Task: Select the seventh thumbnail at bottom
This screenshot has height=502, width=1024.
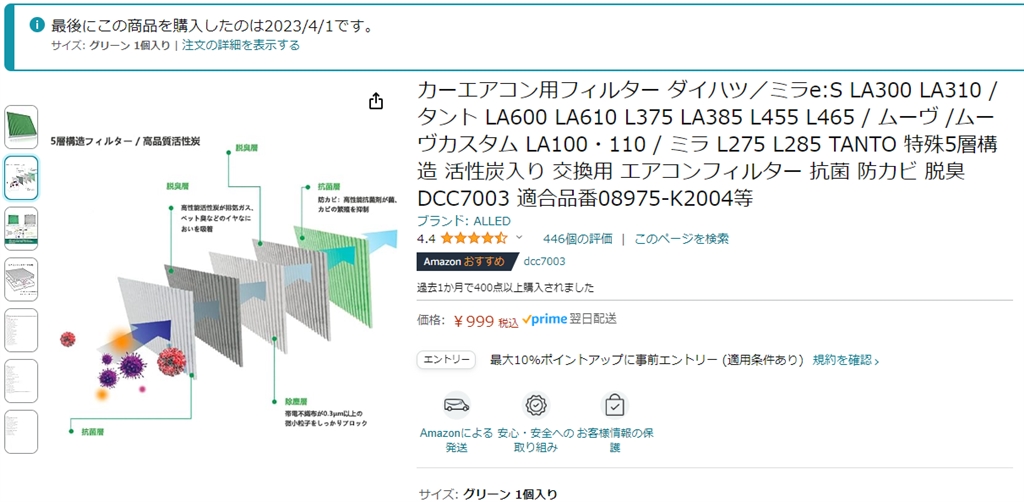Action: point(22,432)
